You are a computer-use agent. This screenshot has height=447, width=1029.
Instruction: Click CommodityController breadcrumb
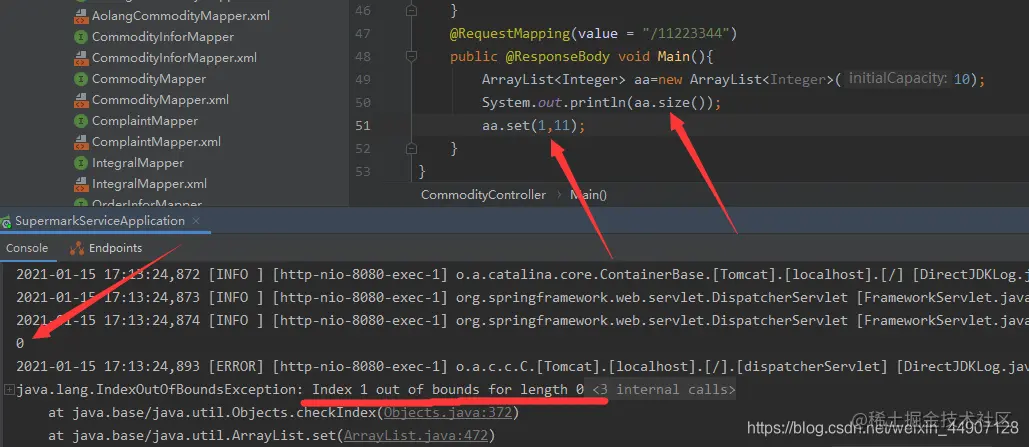[483, 195]
